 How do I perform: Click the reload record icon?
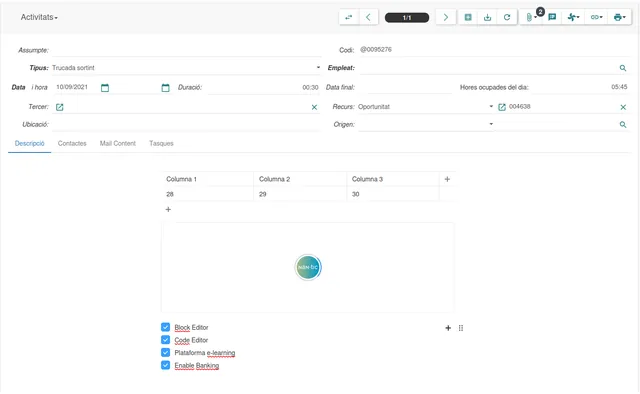point(507,17)
